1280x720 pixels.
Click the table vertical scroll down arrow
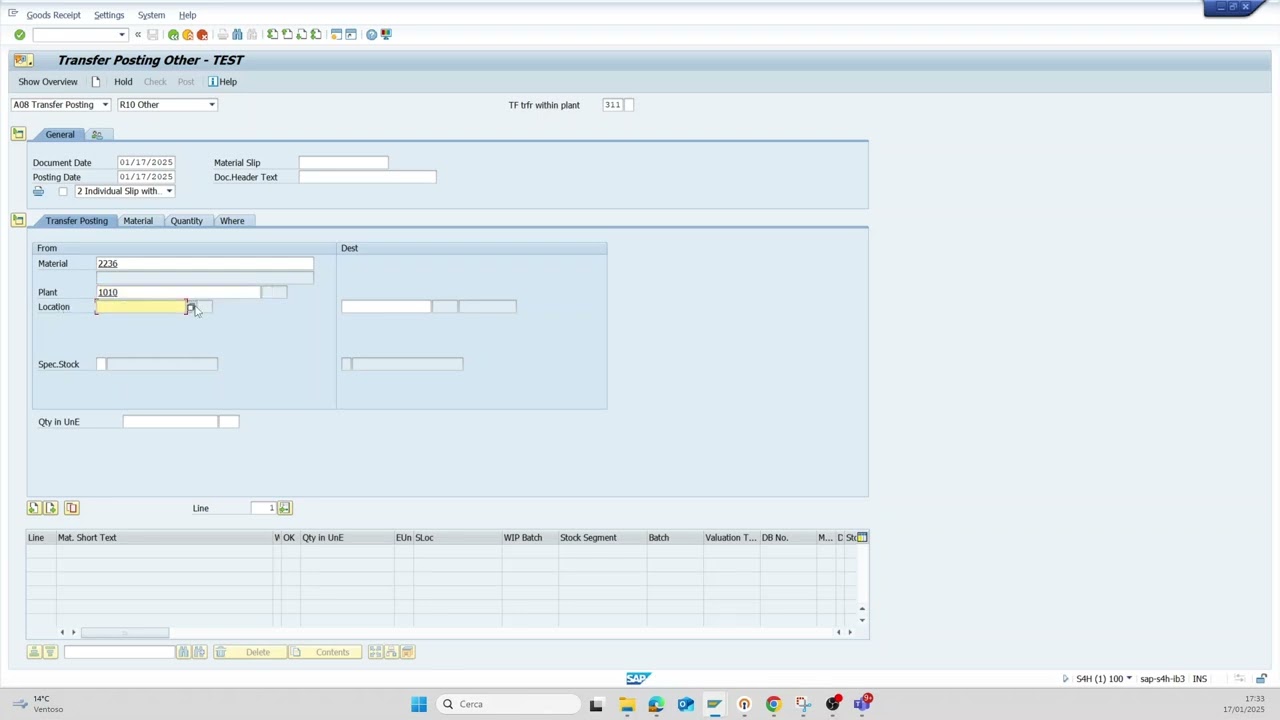pos(862,620)
